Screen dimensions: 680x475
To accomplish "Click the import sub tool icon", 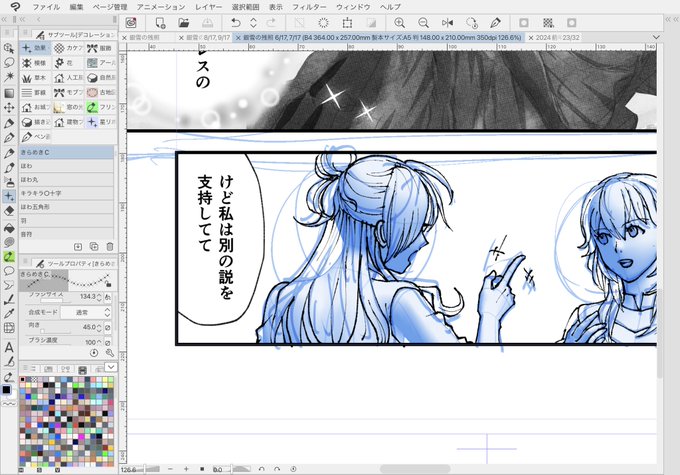I will pos(78,246).
